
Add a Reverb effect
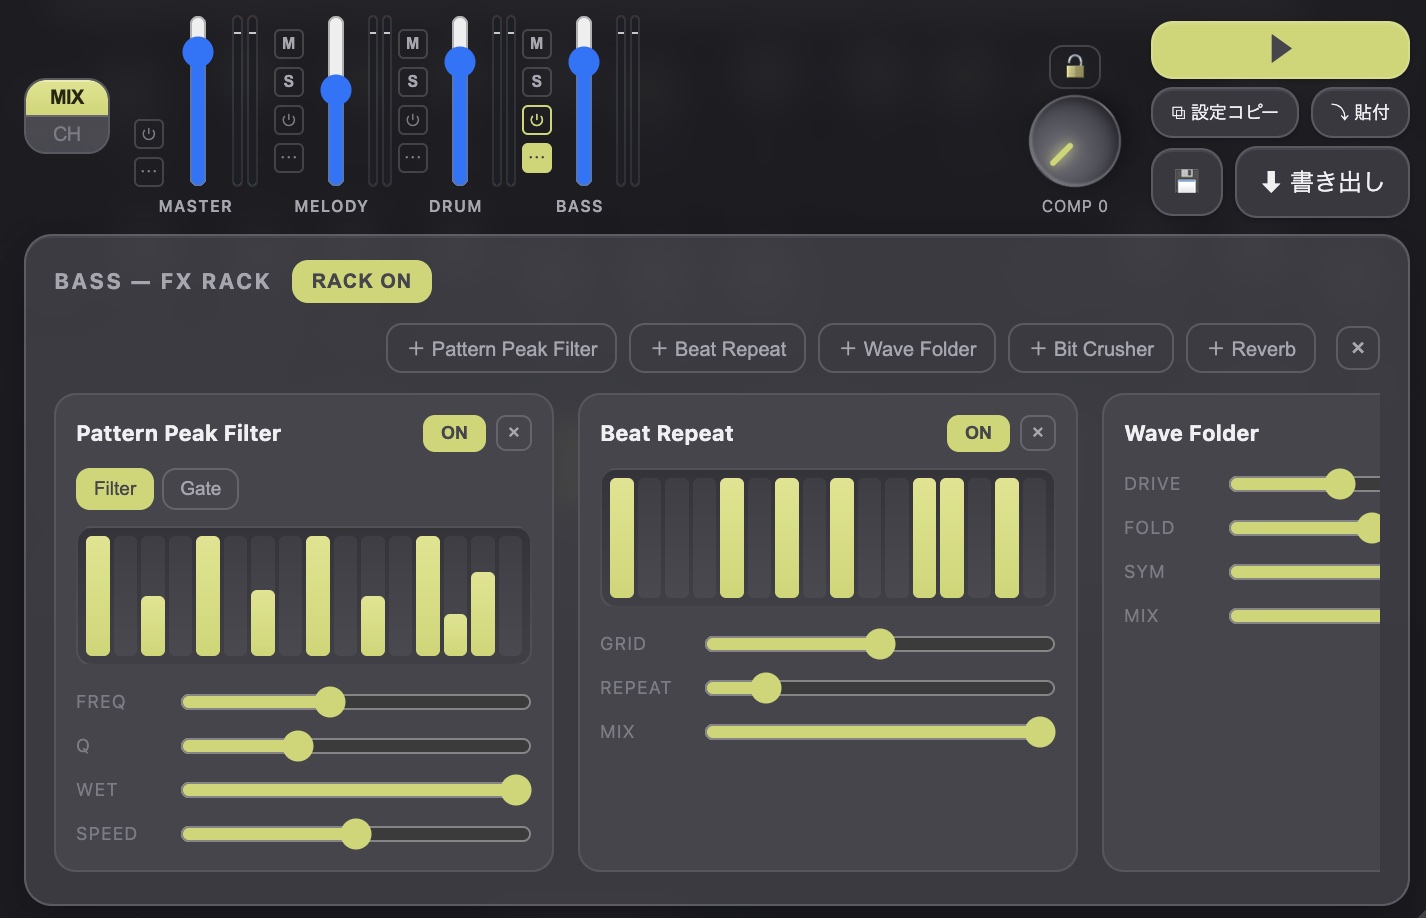pos(1251,348)
